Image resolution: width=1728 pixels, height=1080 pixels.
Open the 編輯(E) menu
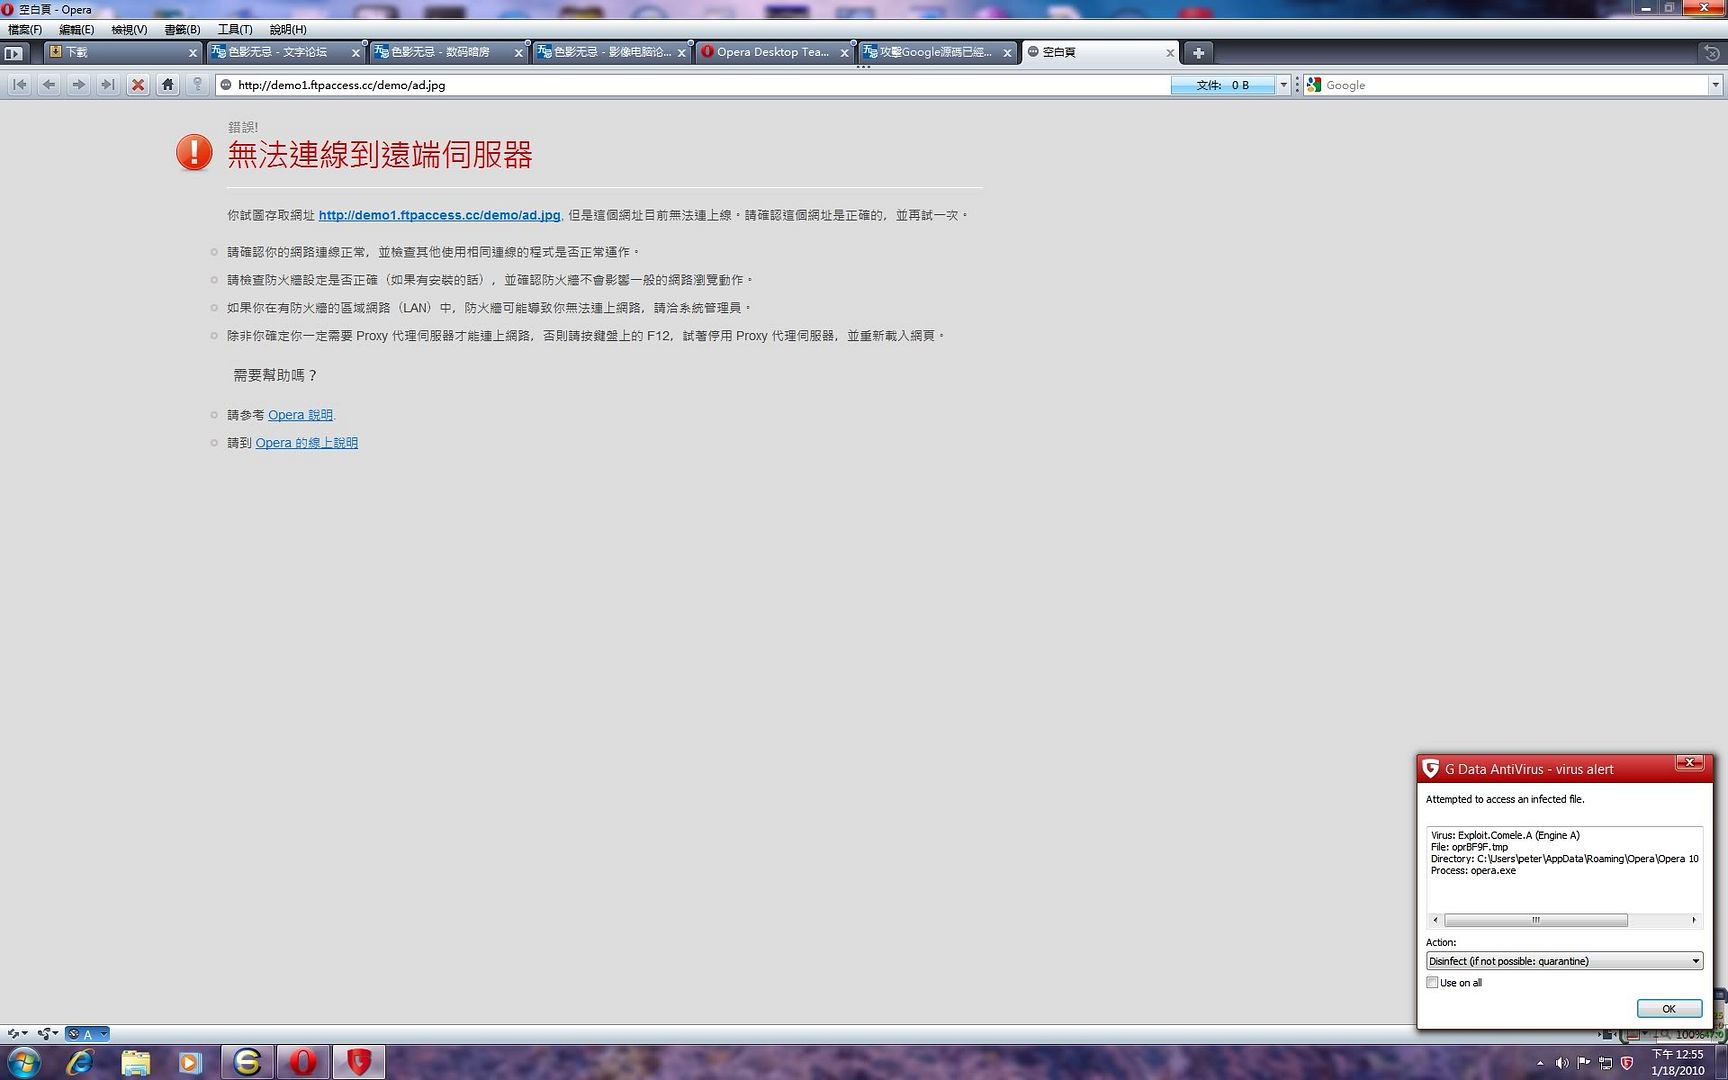coord(76,30)
